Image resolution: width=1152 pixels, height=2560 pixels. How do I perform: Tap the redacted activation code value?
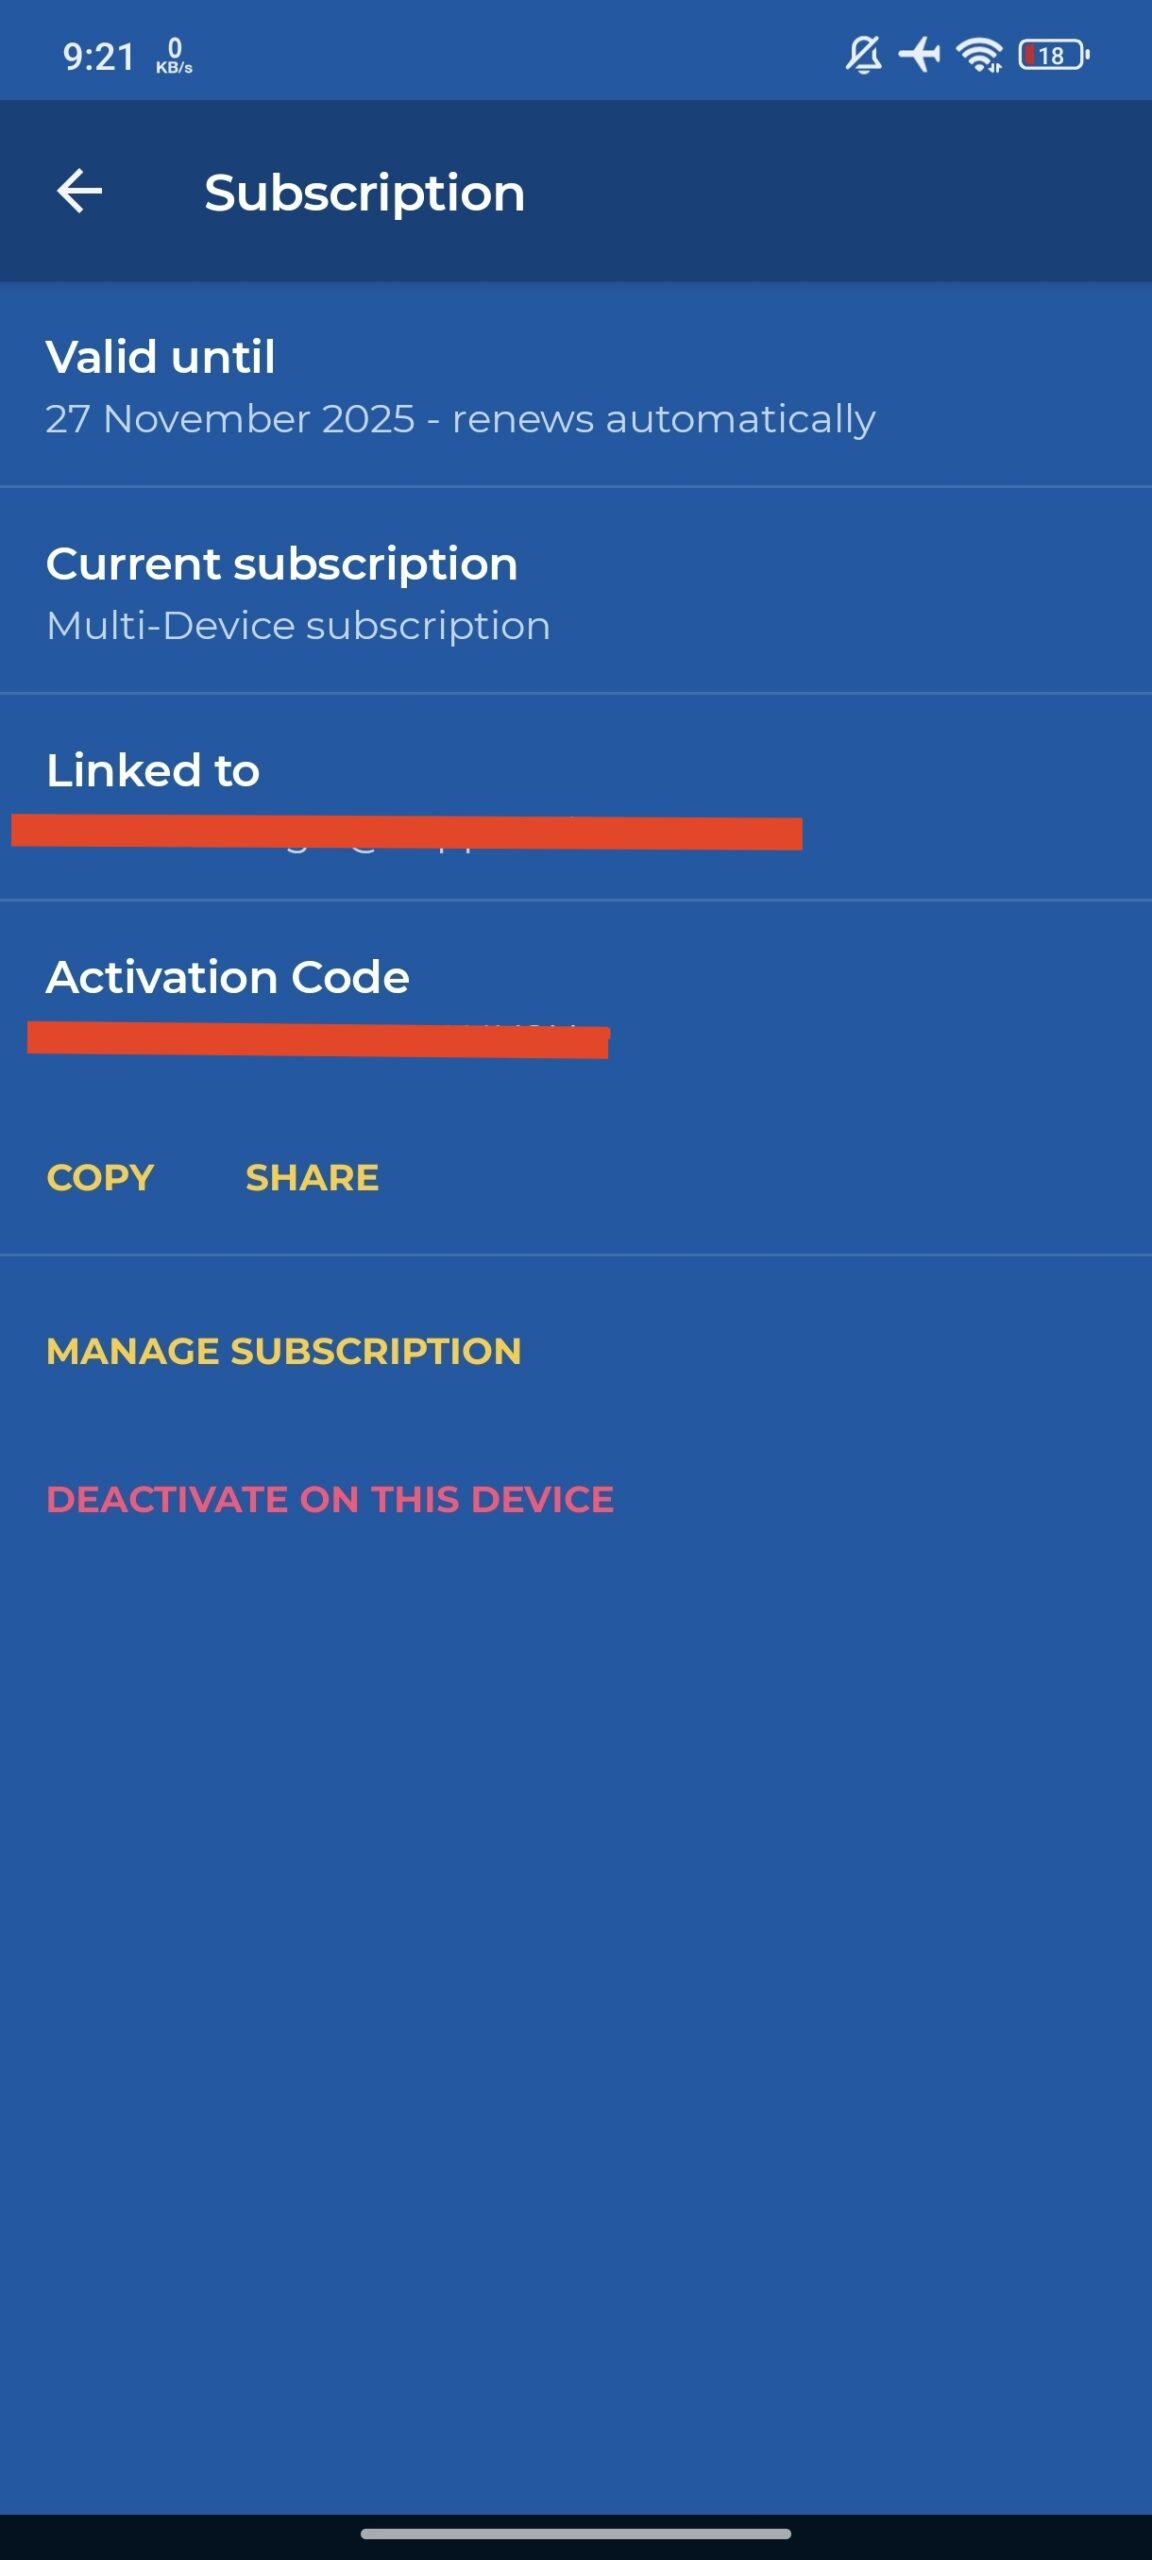pos(318,1040)
